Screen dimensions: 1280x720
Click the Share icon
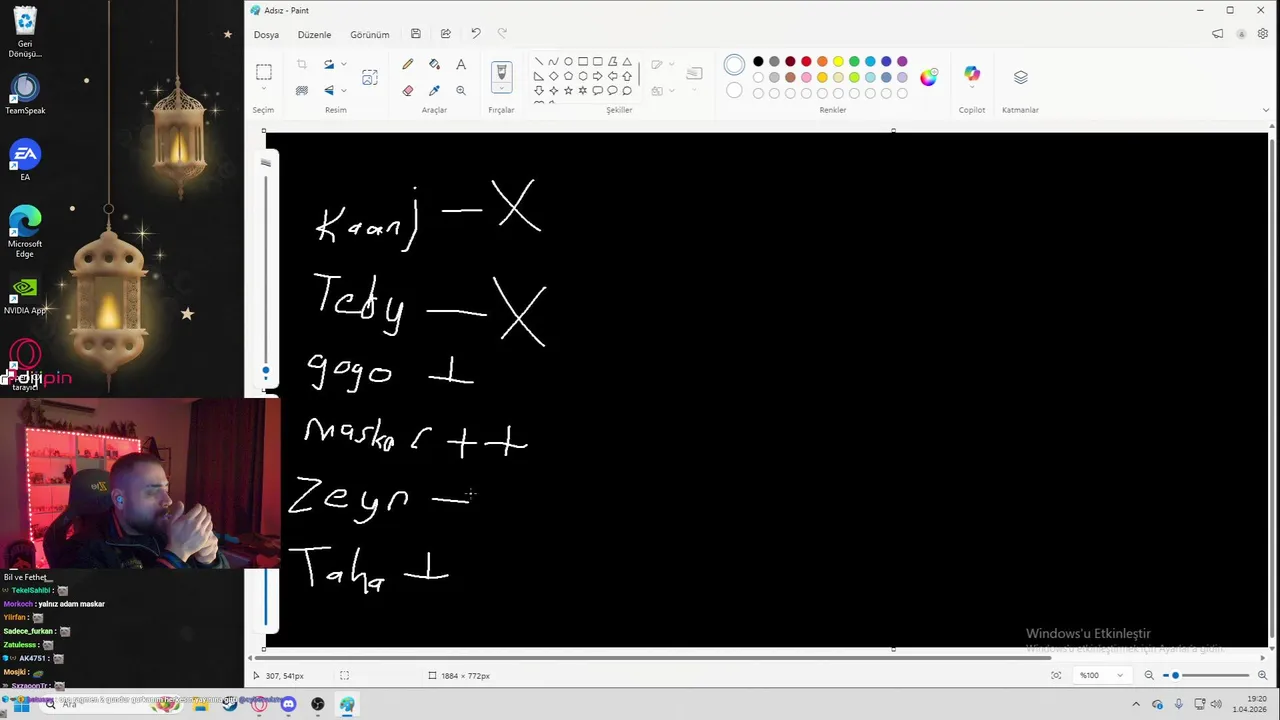446,34
